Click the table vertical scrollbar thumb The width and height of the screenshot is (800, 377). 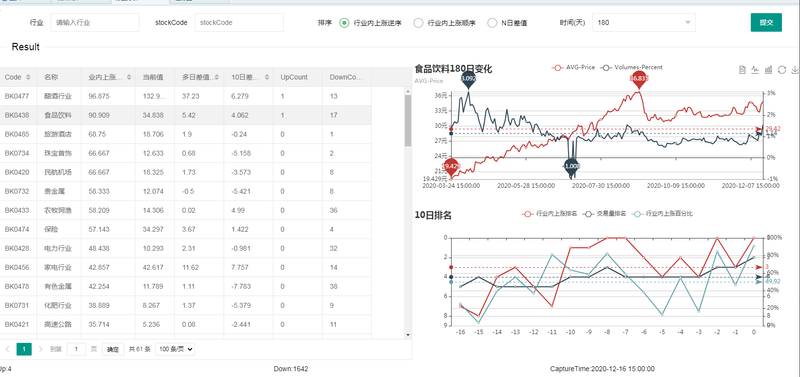tap(408, 121)
